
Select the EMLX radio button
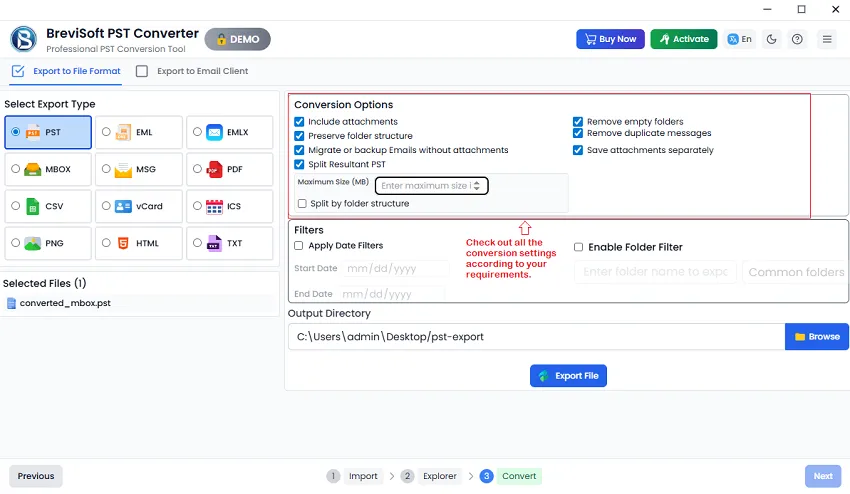[197, 132]
